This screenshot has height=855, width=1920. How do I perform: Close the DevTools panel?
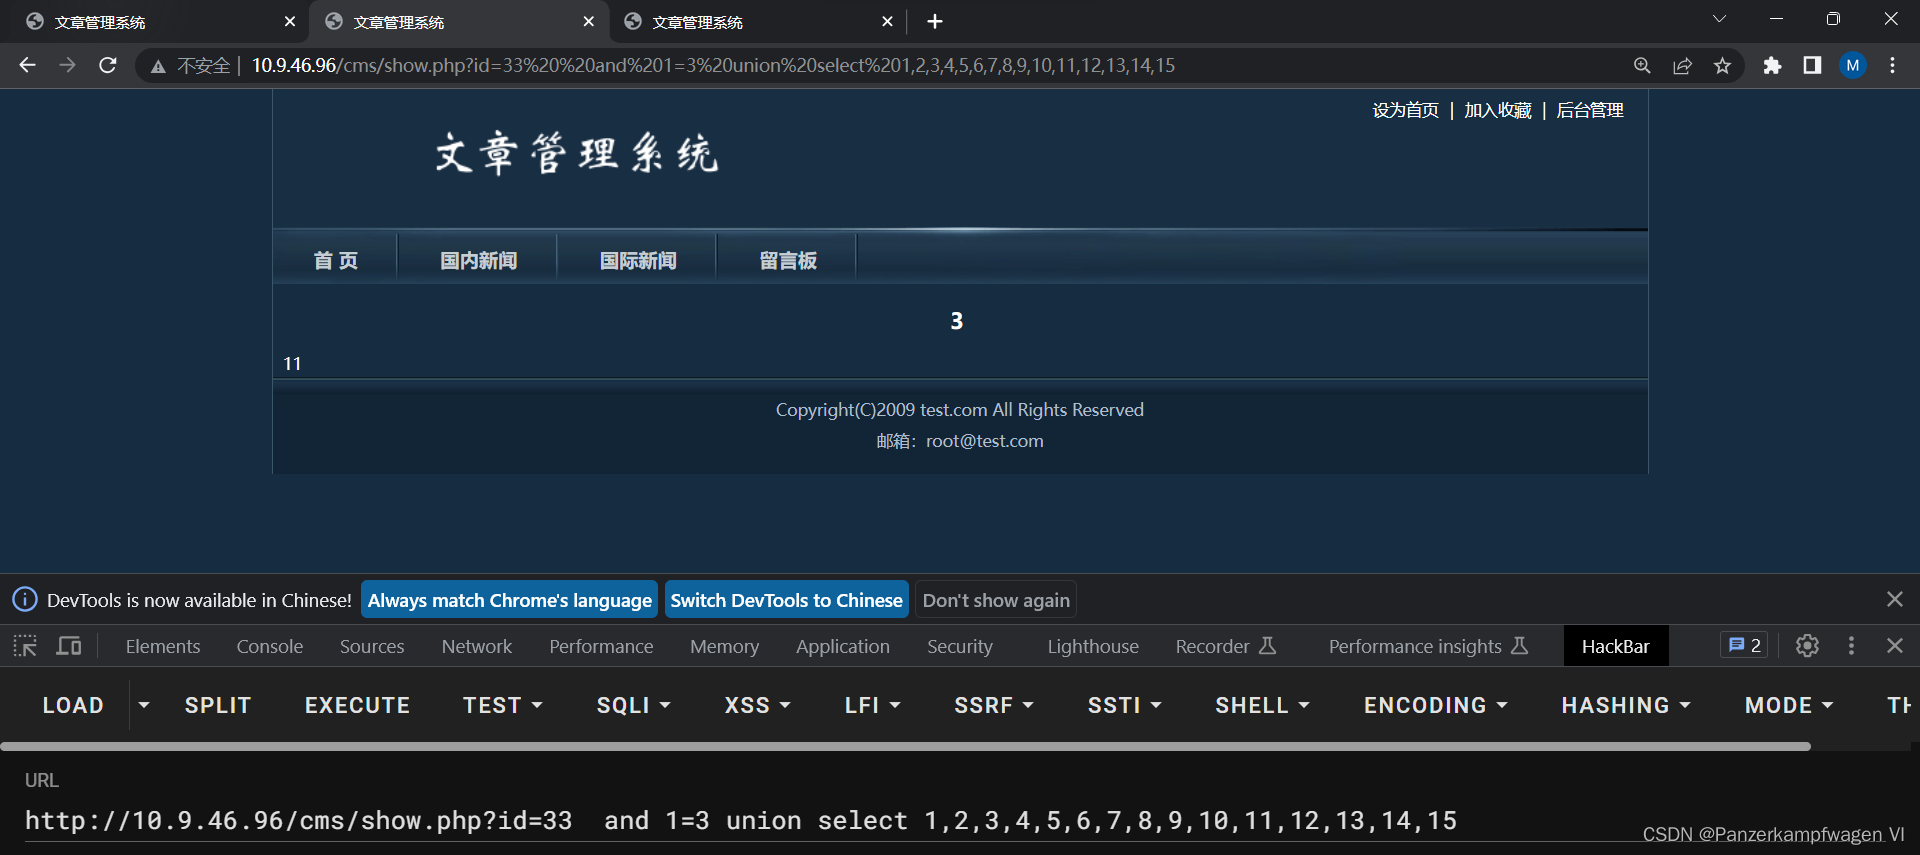[1894, 646]
